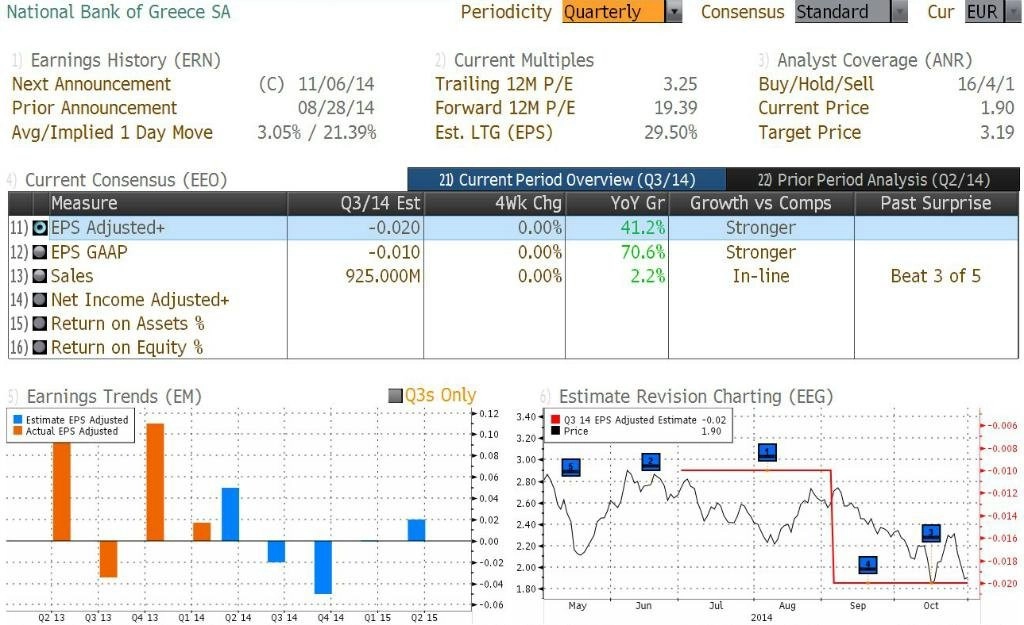Viewport: 1024px width, 625px height.
Task: Open the EUR currency selector
Action: click(x=991, y=12)
